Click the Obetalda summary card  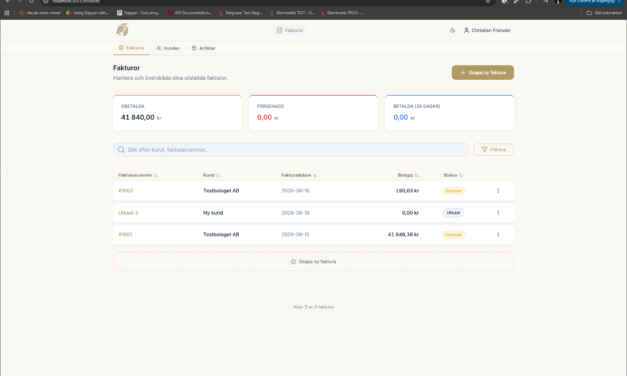point(177,112)
